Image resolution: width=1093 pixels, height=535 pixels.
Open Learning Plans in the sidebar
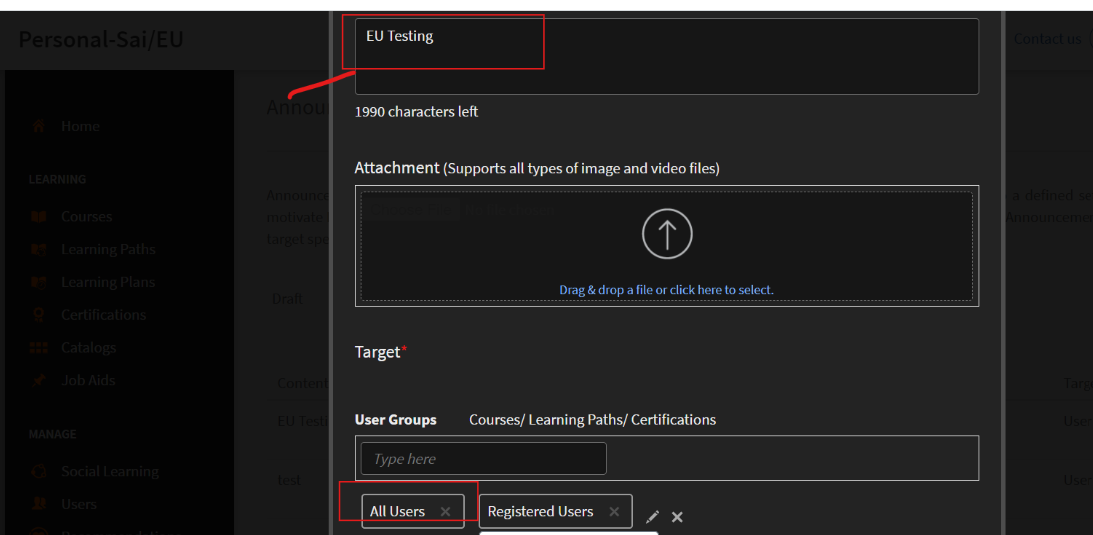click(108, 282)
